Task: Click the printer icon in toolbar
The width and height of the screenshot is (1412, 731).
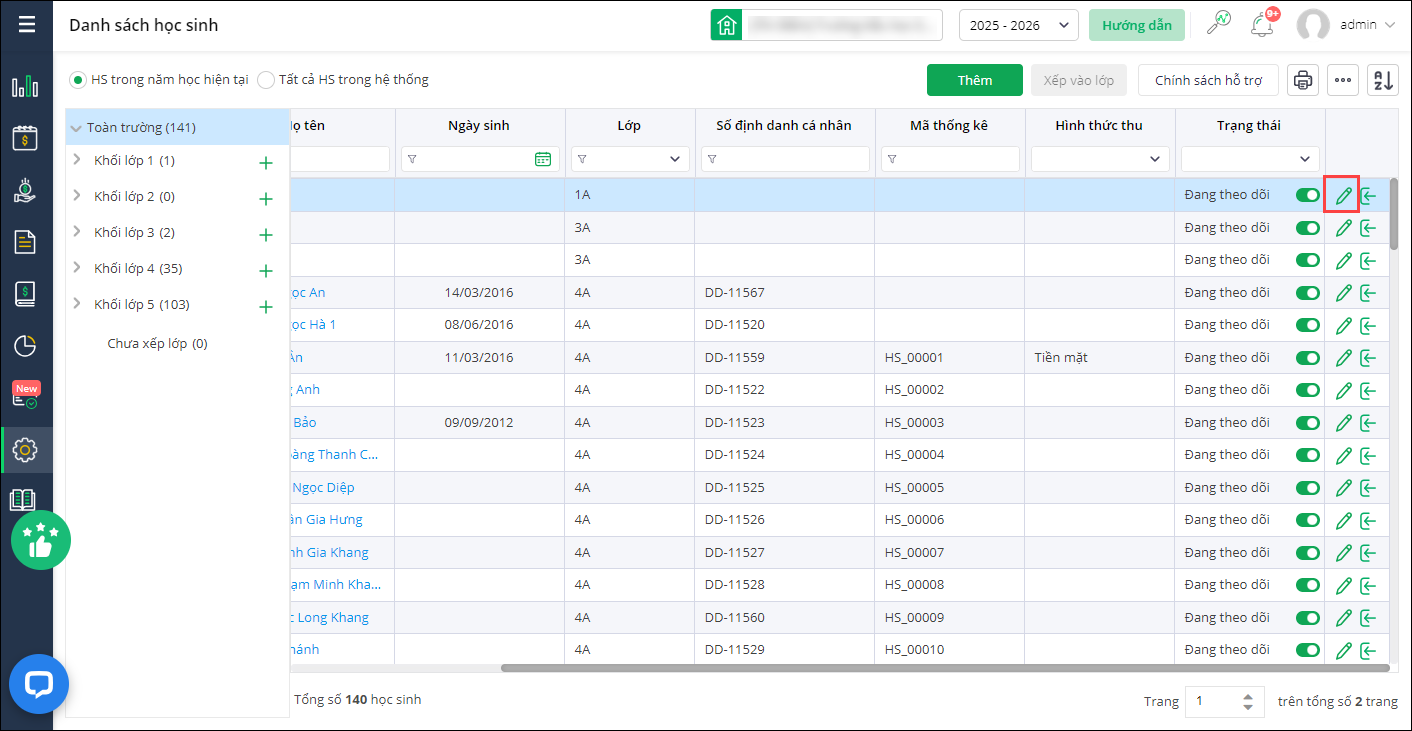Action: pyautogui.click(x=1302, y=80)
